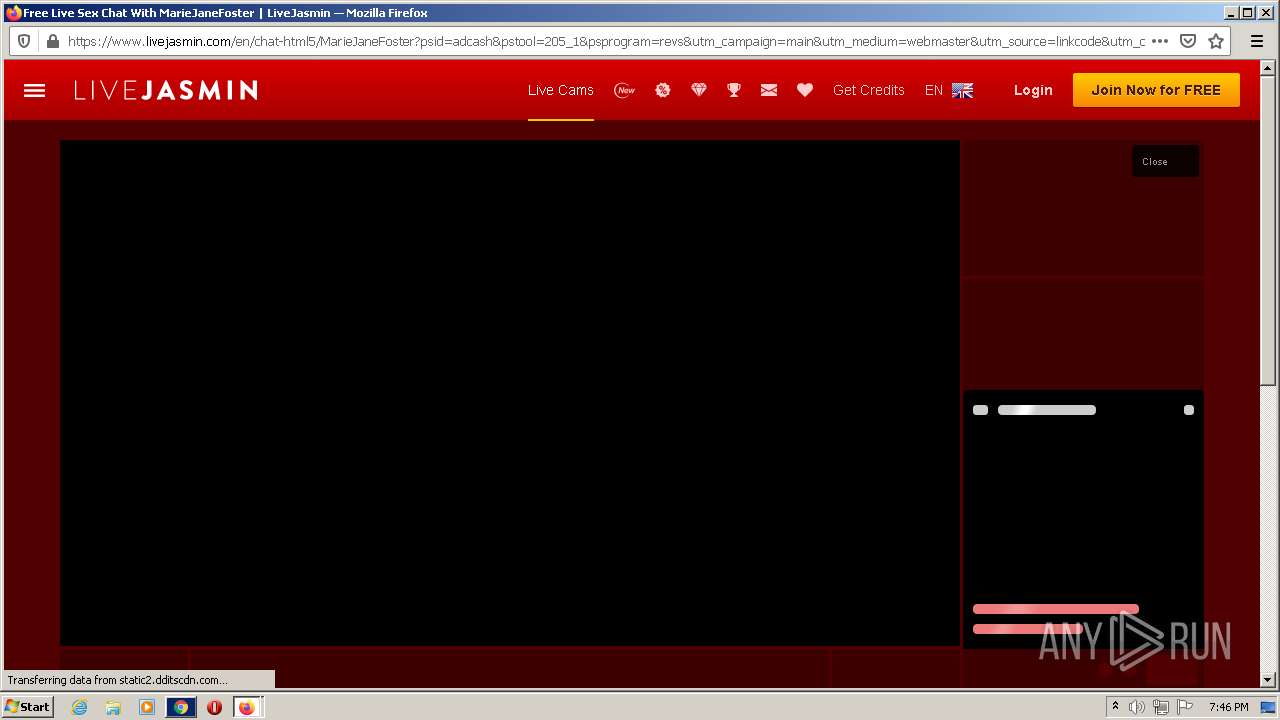Screen dimensions: 1280x720
Task: Switch to Chrome in taskbar
Action: tap(181, 707)
